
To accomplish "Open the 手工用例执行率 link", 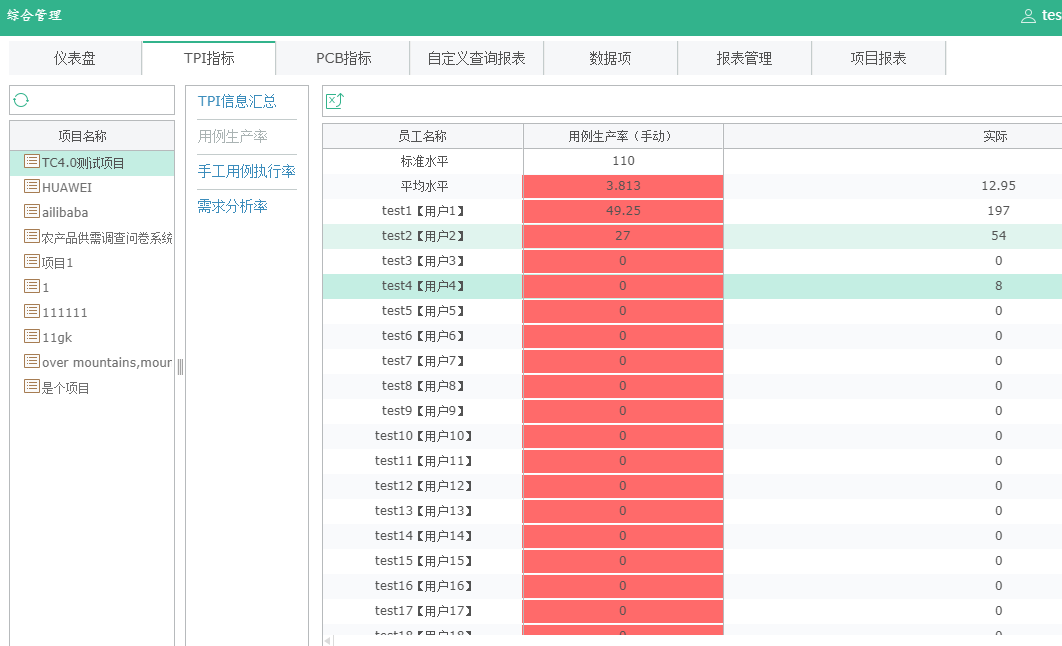I will coord(247,171).
